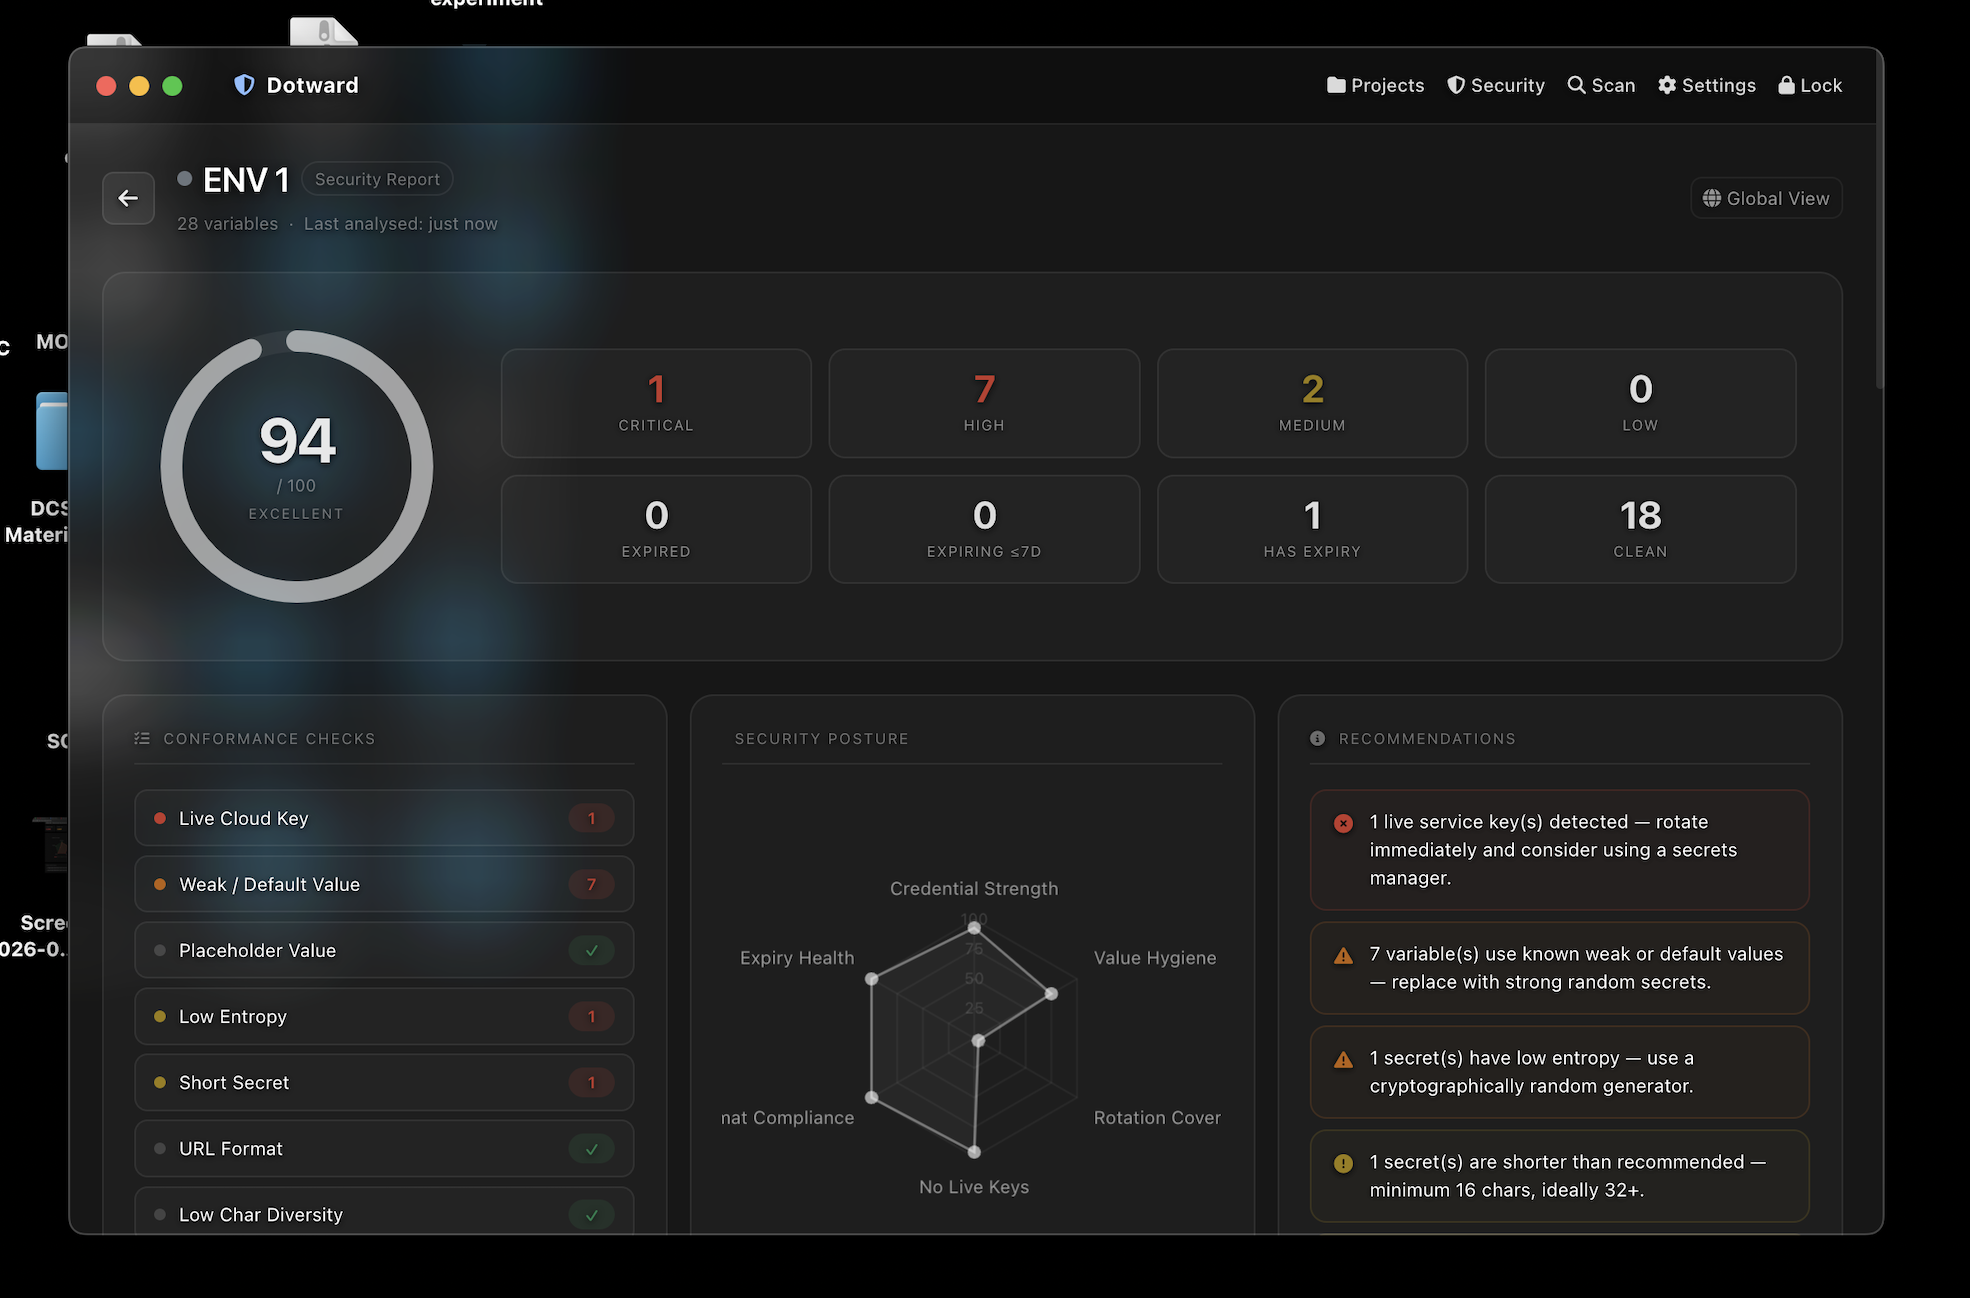Click the Security Report badge

tap(377, 179)
